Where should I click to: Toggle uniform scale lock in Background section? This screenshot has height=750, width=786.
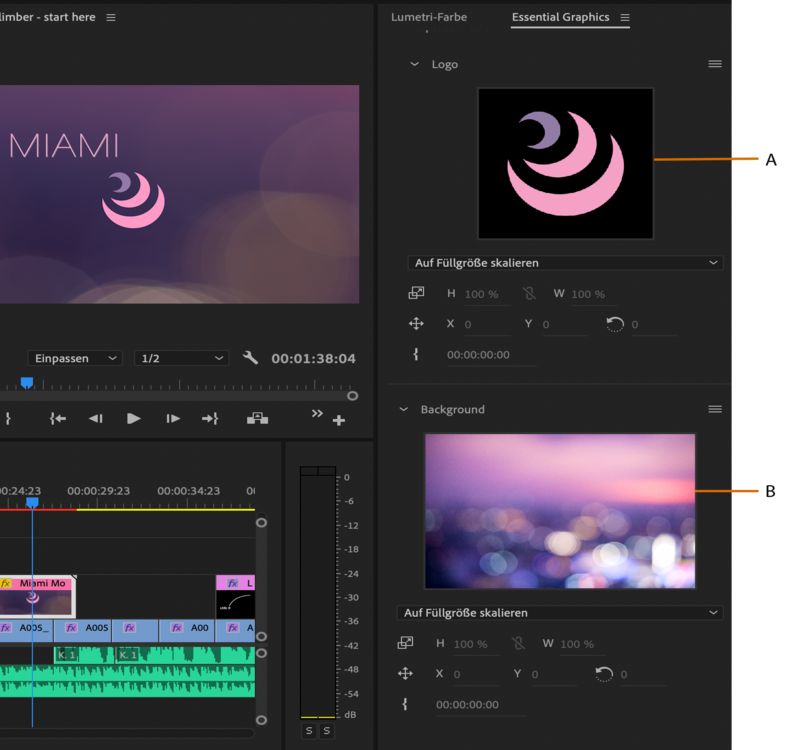coord(518,643)
